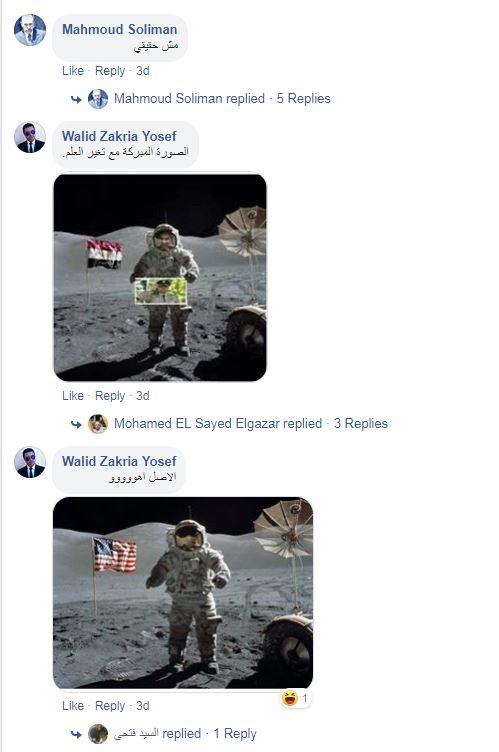Like the American flag moon photo comment
Image resolution: width=499 pixels, height=752 pixels.
point(73,706)
